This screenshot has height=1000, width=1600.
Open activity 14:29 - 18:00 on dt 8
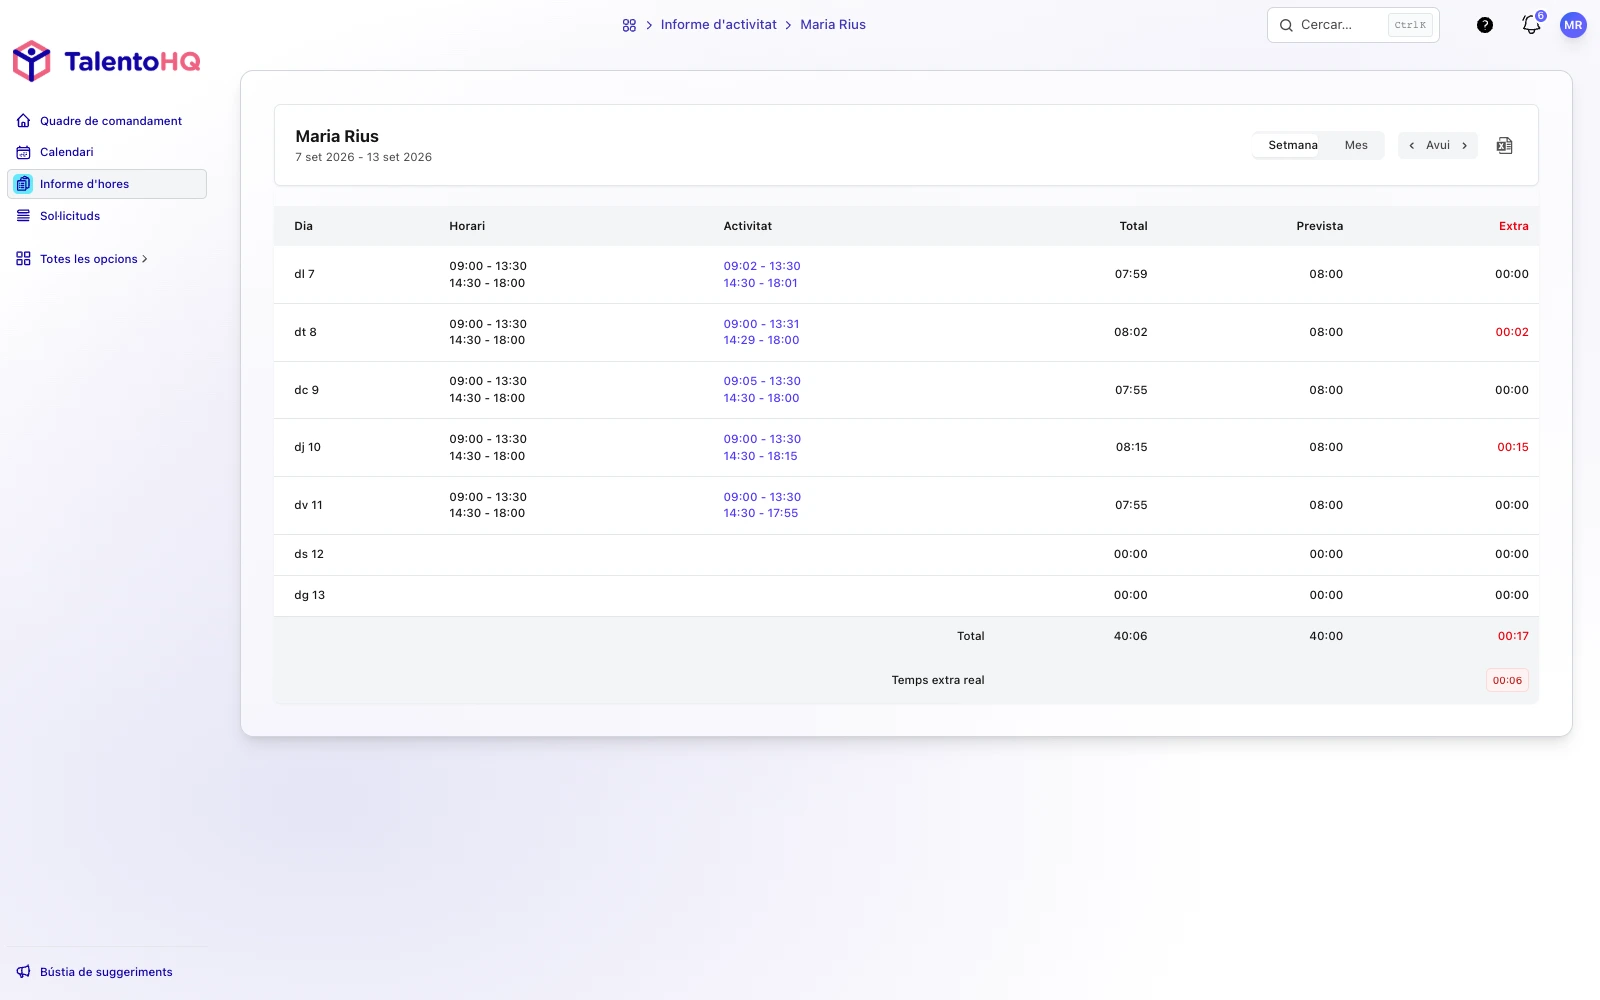(x=762, y=340)
